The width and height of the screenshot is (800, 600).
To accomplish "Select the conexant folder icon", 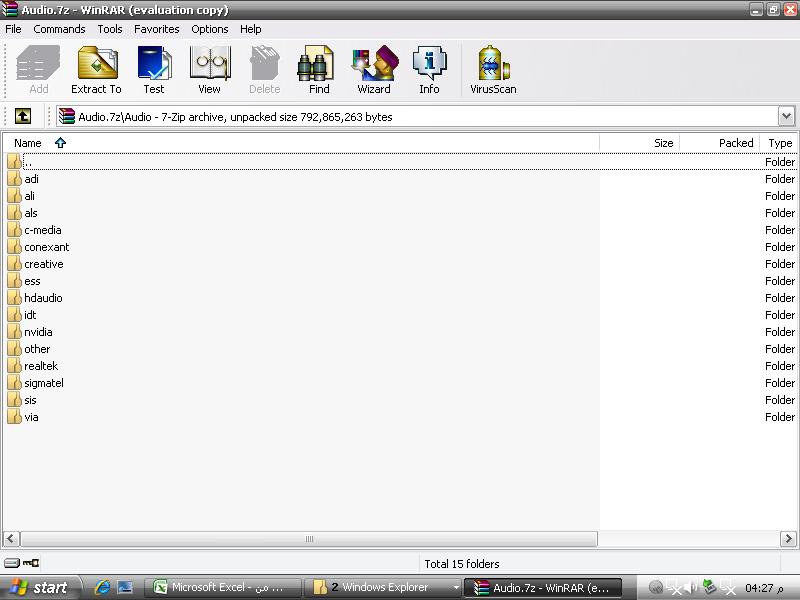I will 15,247.
